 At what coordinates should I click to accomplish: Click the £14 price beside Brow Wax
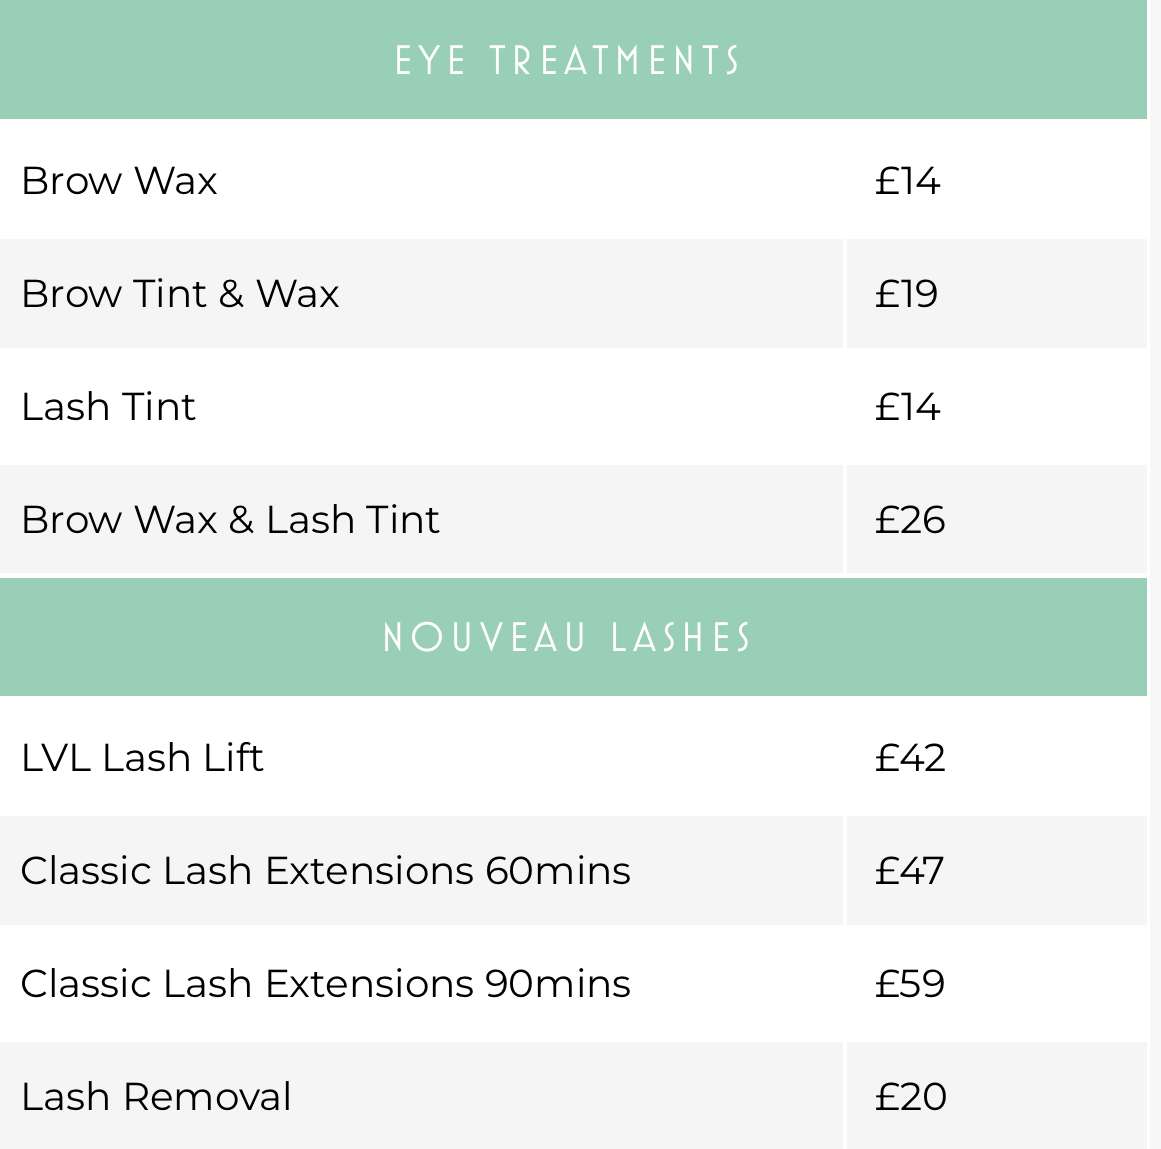pyautogui.click(x=907, y=181)
